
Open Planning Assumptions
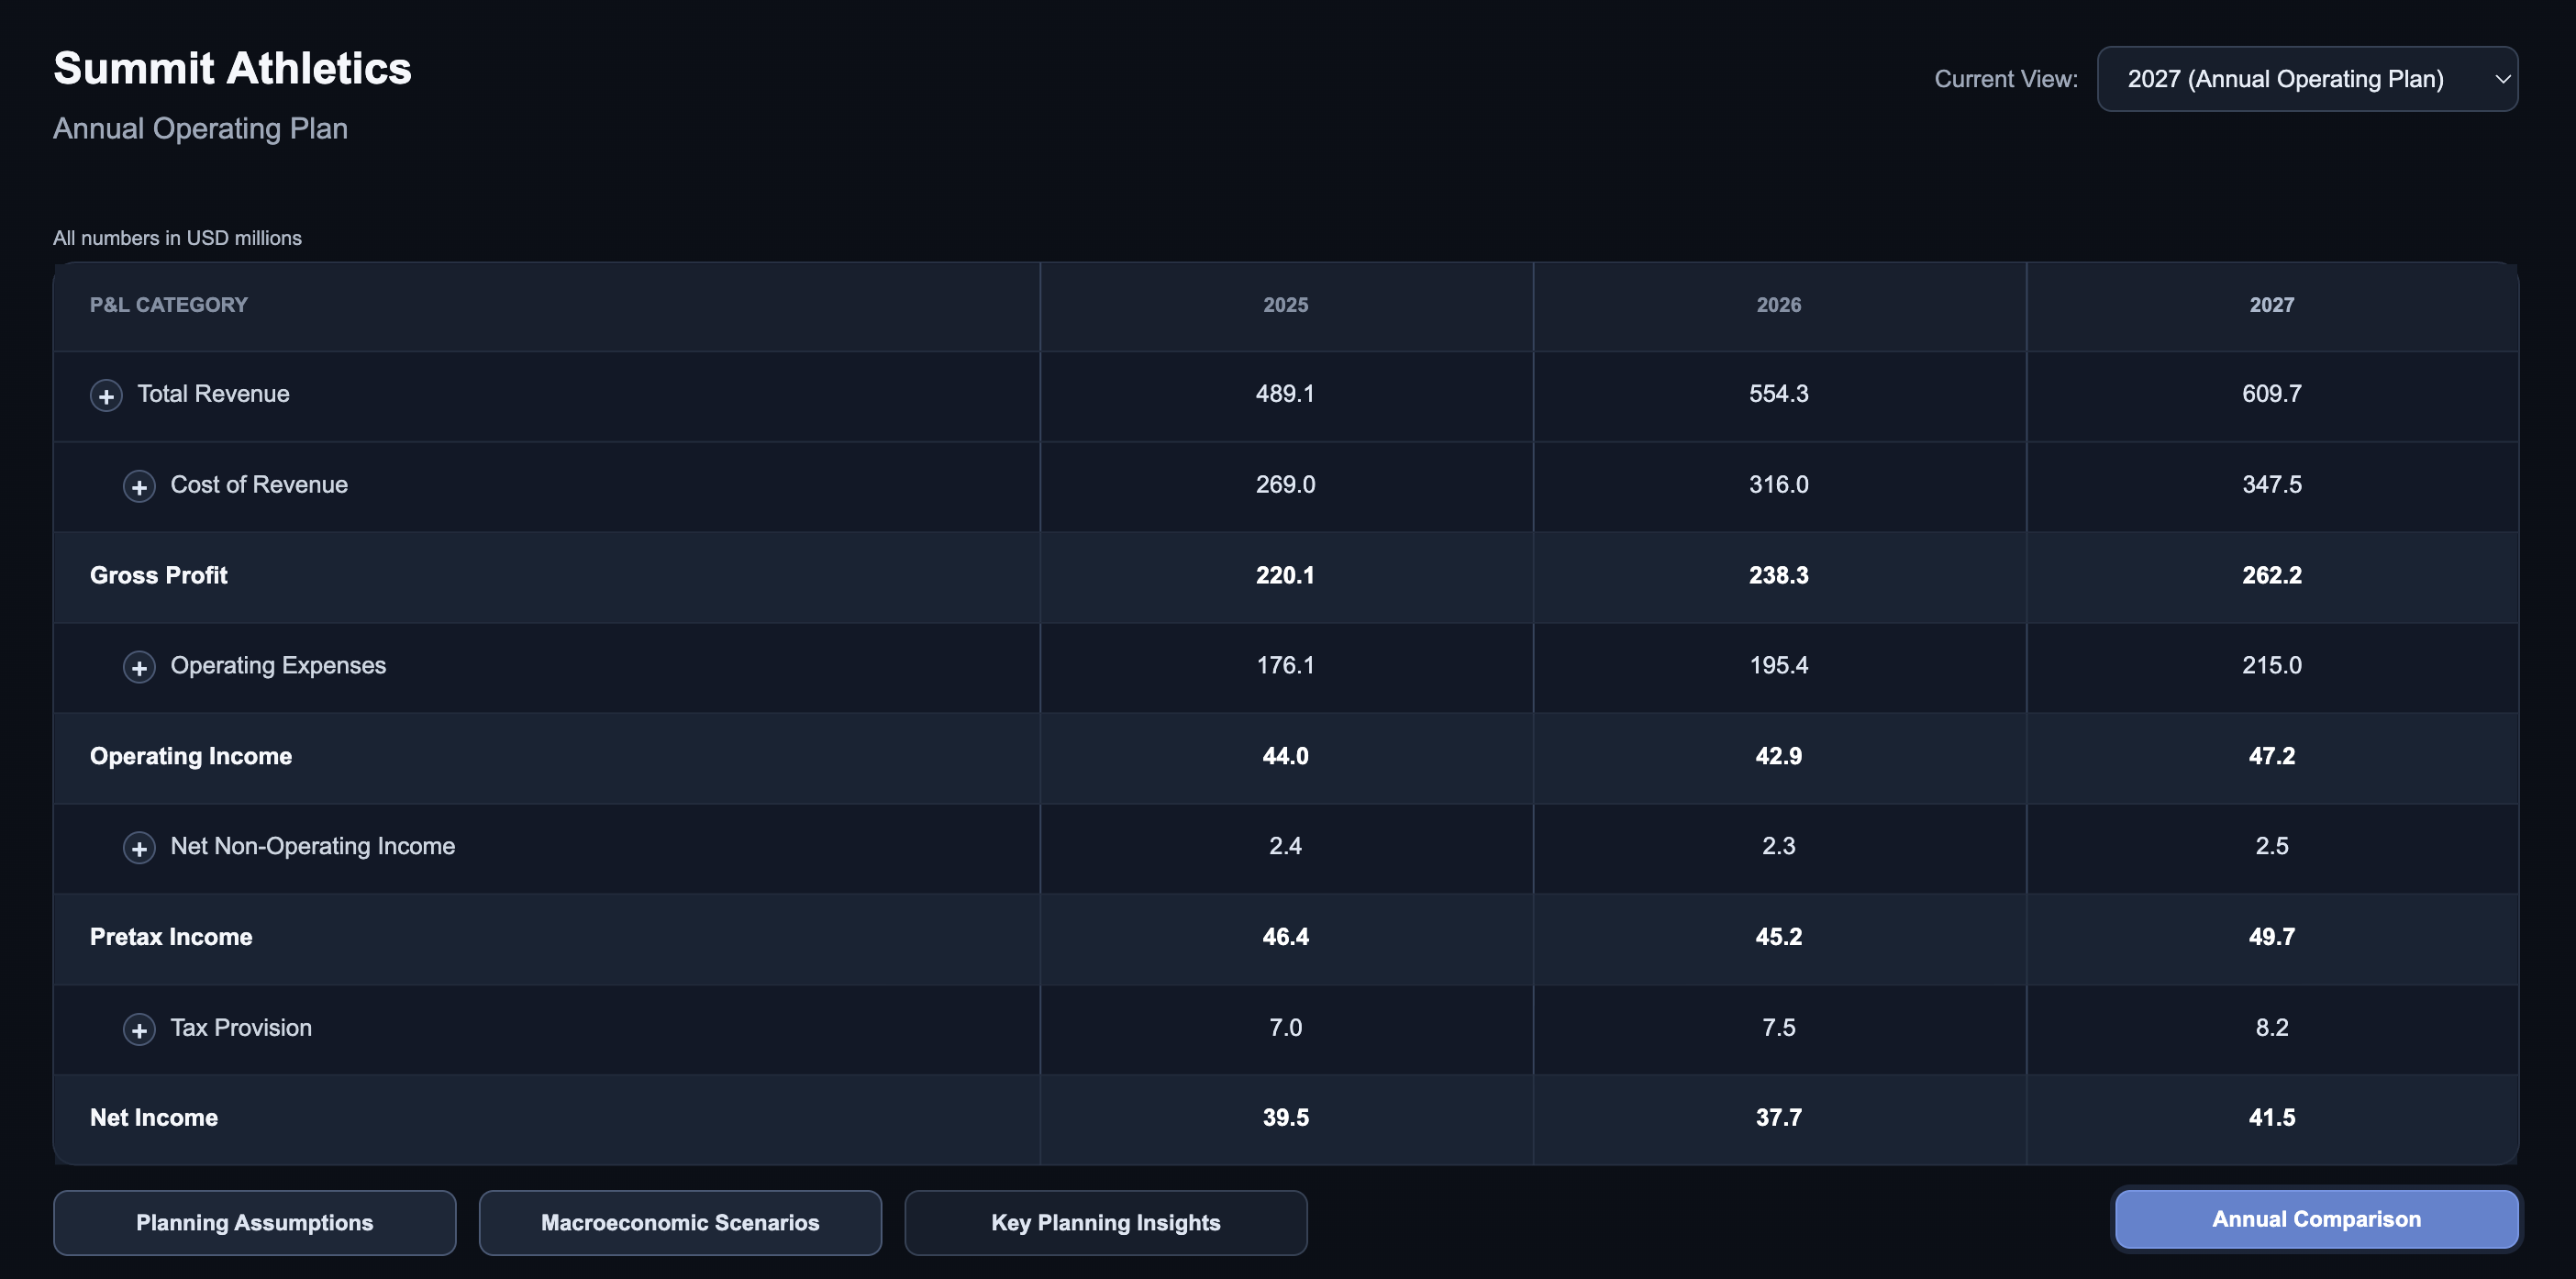pos(255,1222)
